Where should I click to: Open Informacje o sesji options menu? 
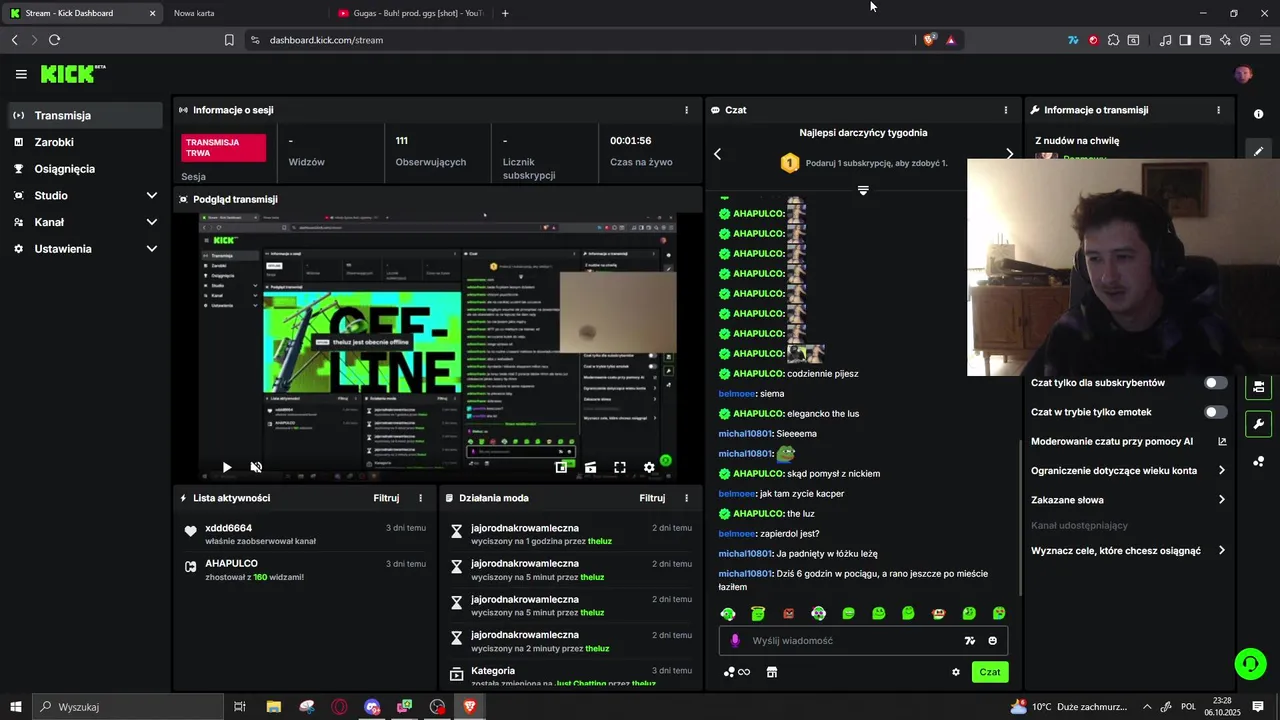[x=686, y=110]
